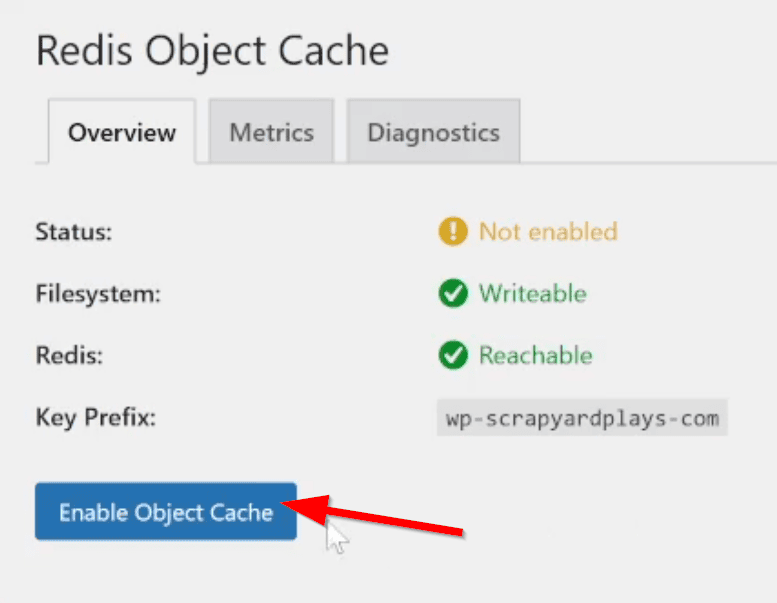Screen dimensions: 777x603
Task: Select the wp-scrapyardplays-com key prefix value
Action: point(582,418)
